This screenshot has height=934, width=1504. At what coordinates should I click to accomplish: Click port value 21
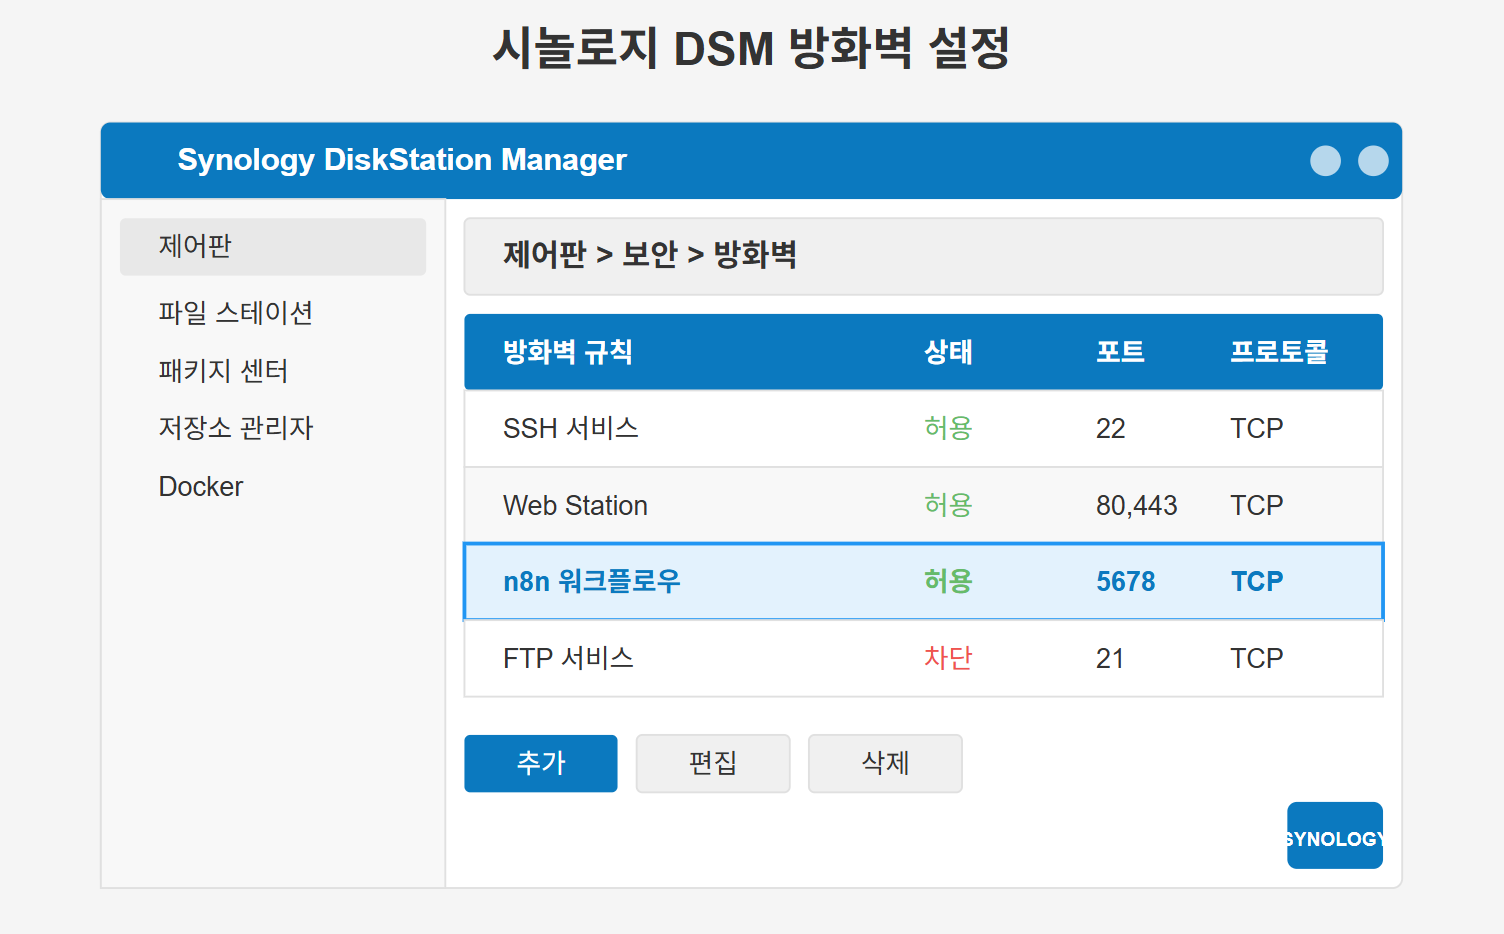coord(1110,659)
